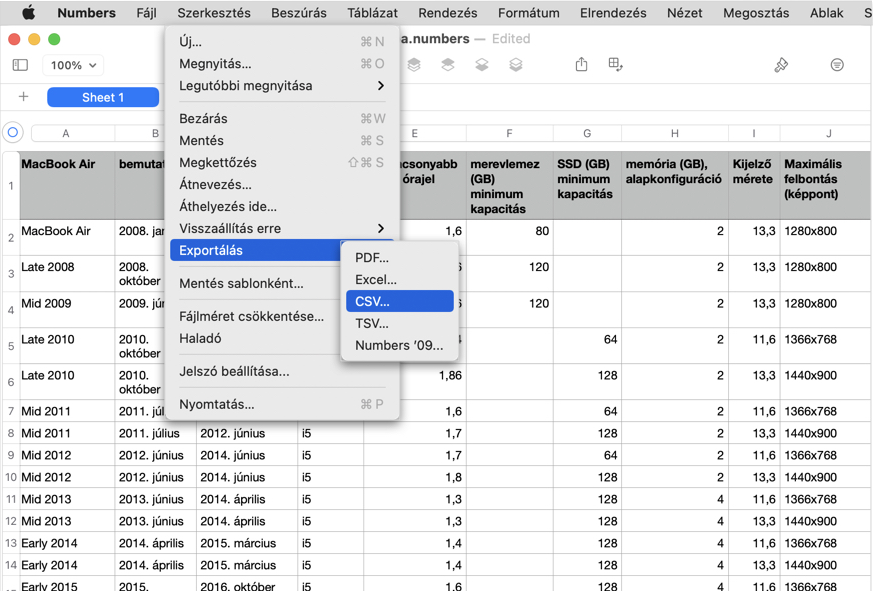Open the Szerkesztés menu

click(214, 12)
